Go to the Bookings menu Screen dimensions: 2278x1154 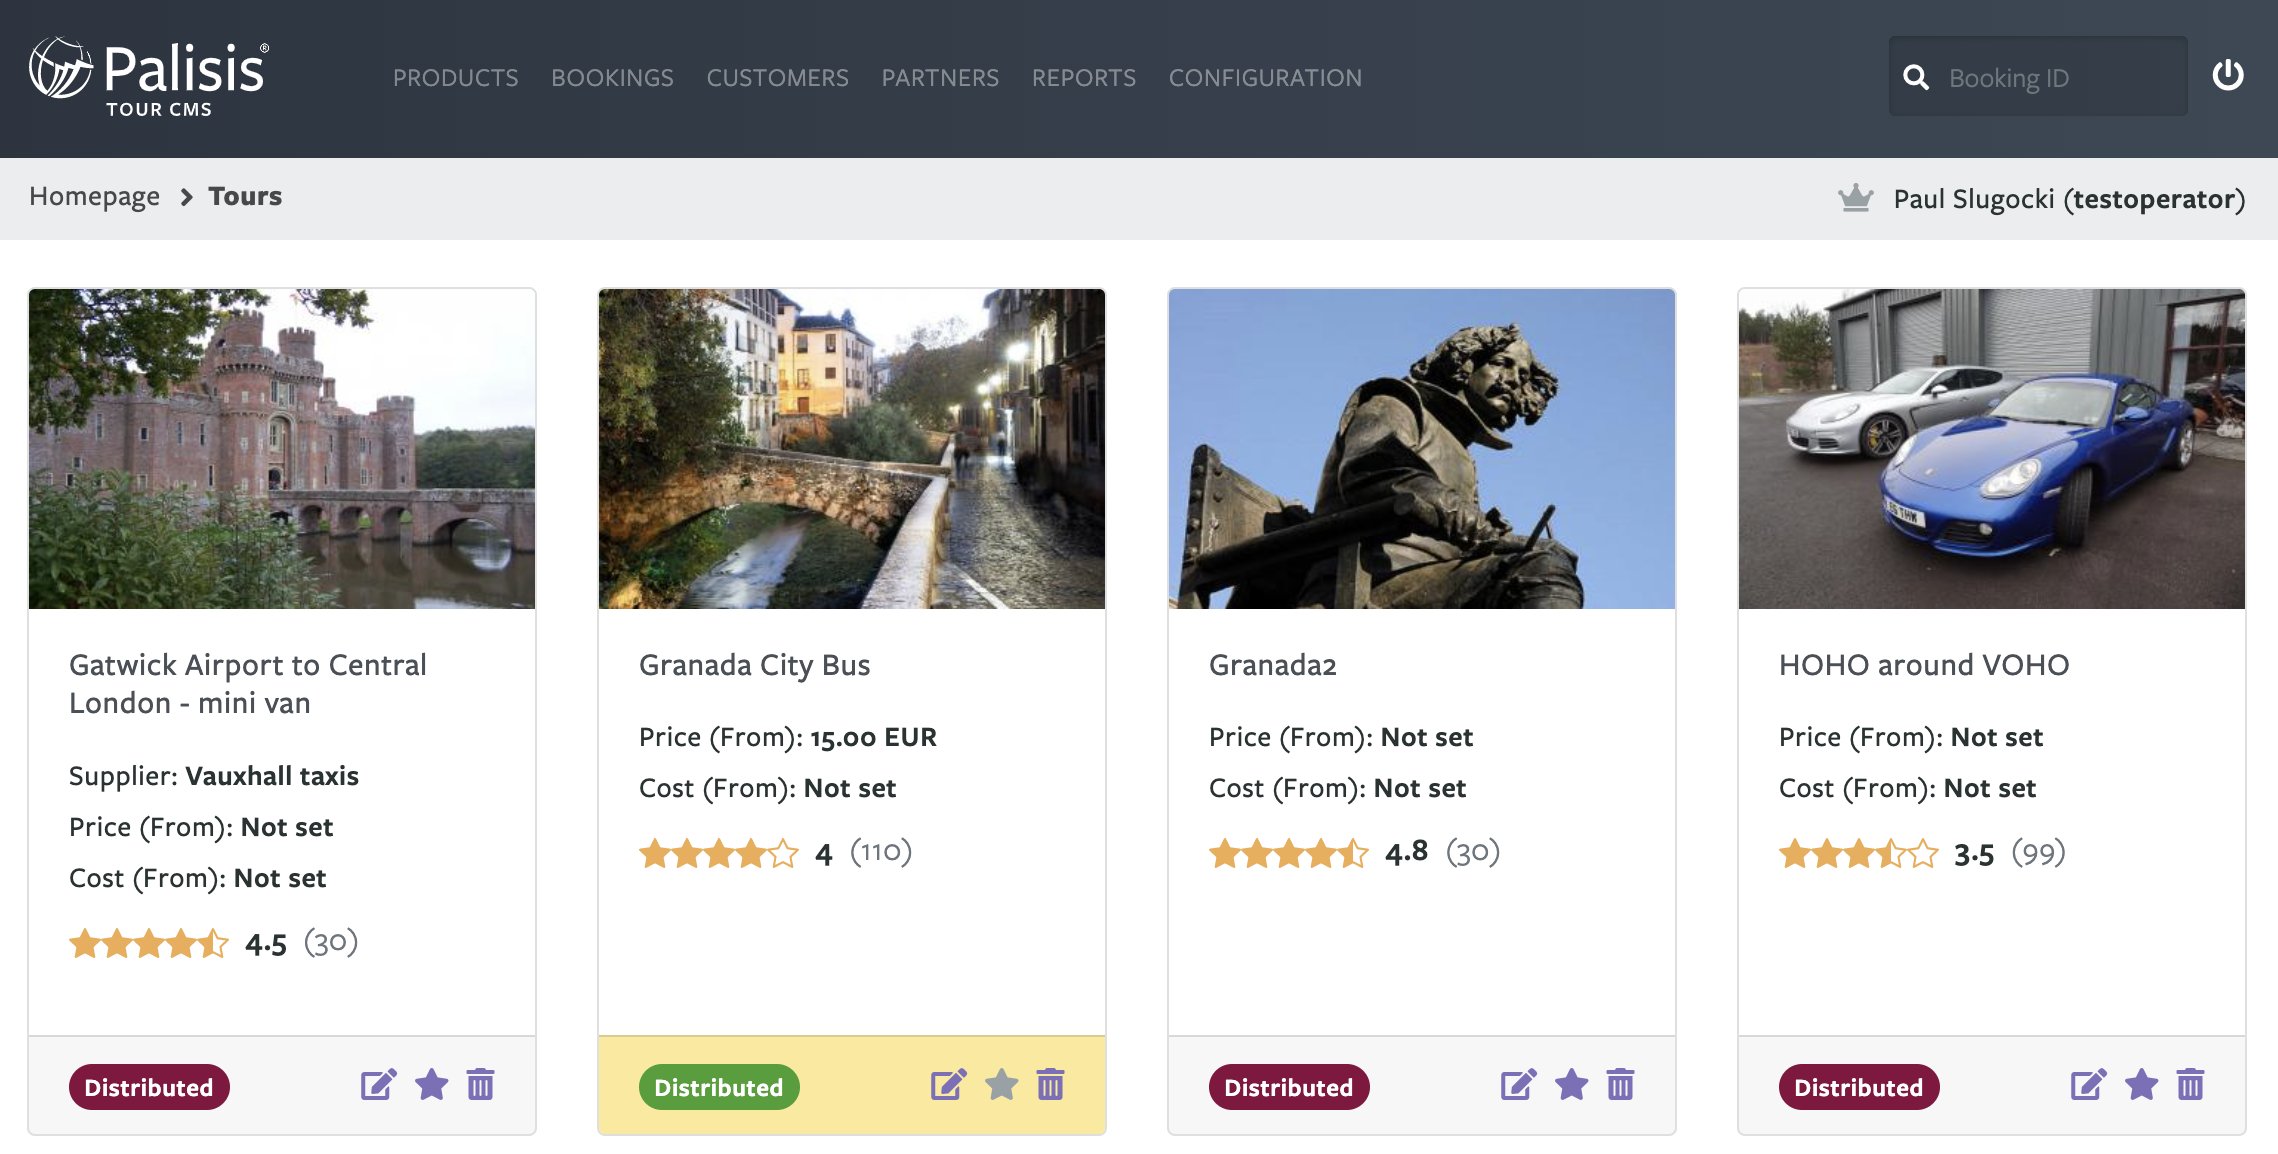coord(612,78)
